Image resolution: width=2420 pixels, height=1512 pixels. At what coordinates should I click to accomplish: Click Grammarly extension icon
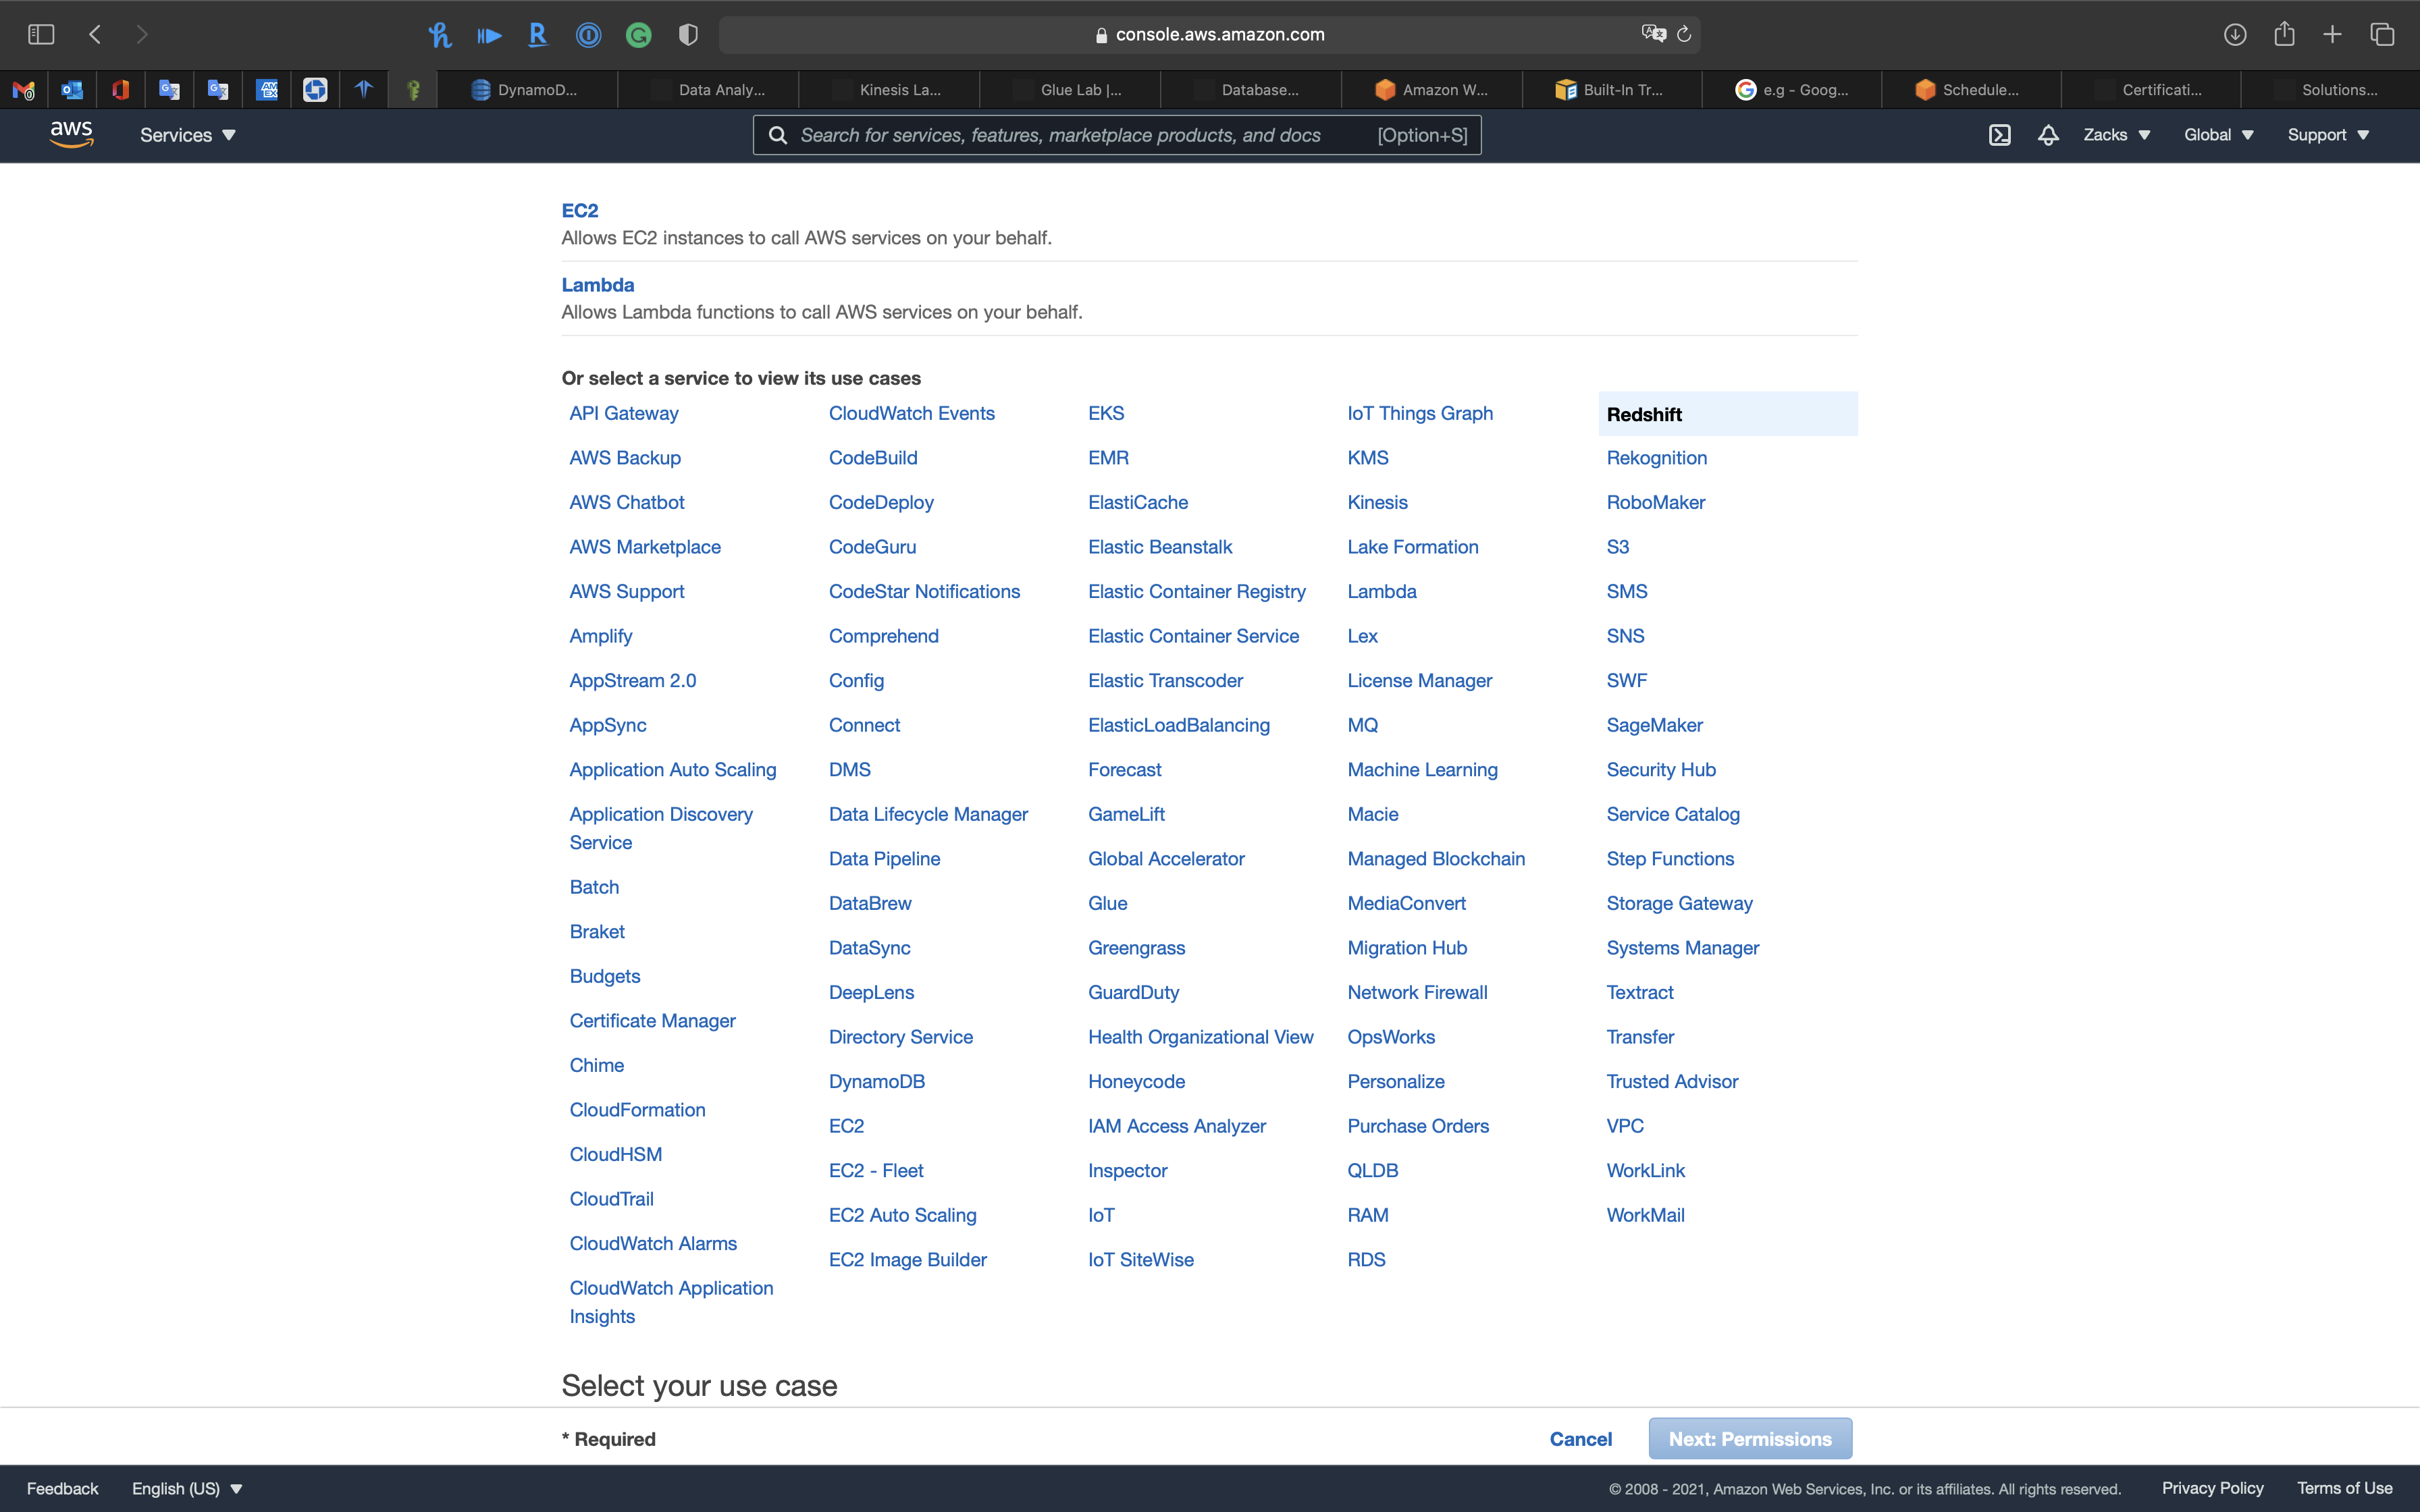point(638,35)
